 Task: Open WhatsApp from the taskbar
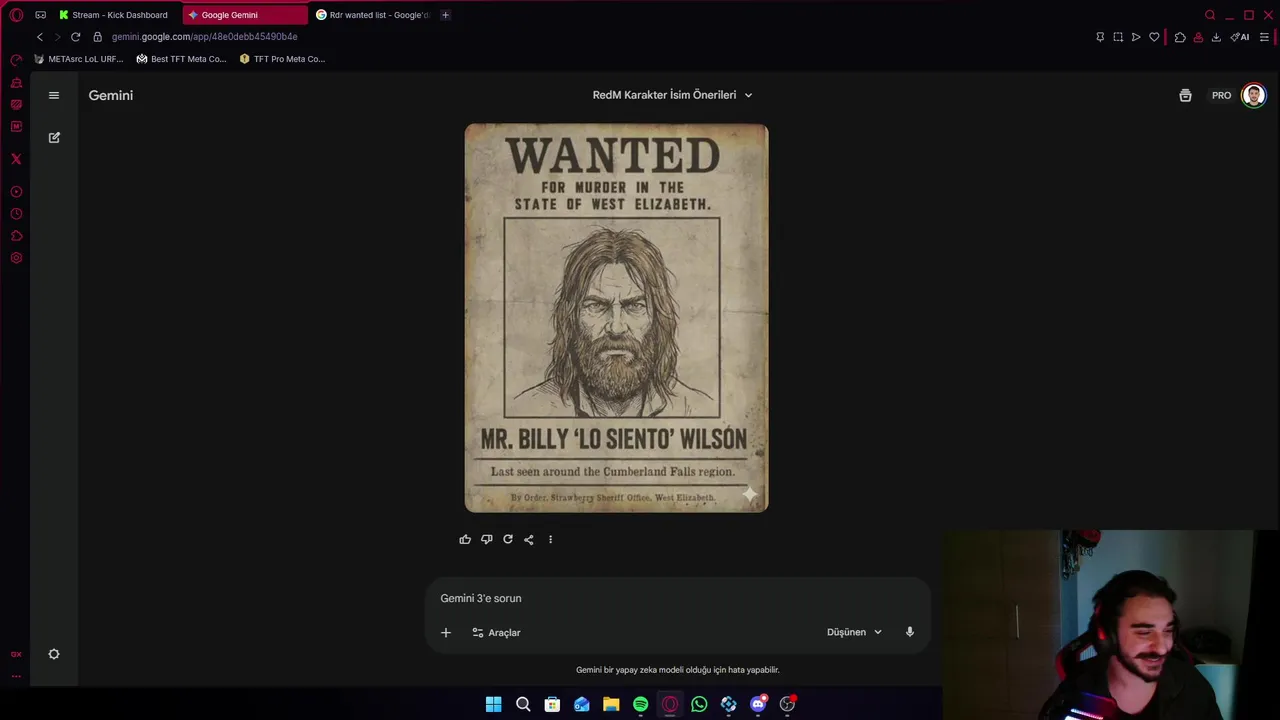pos(699,704)
